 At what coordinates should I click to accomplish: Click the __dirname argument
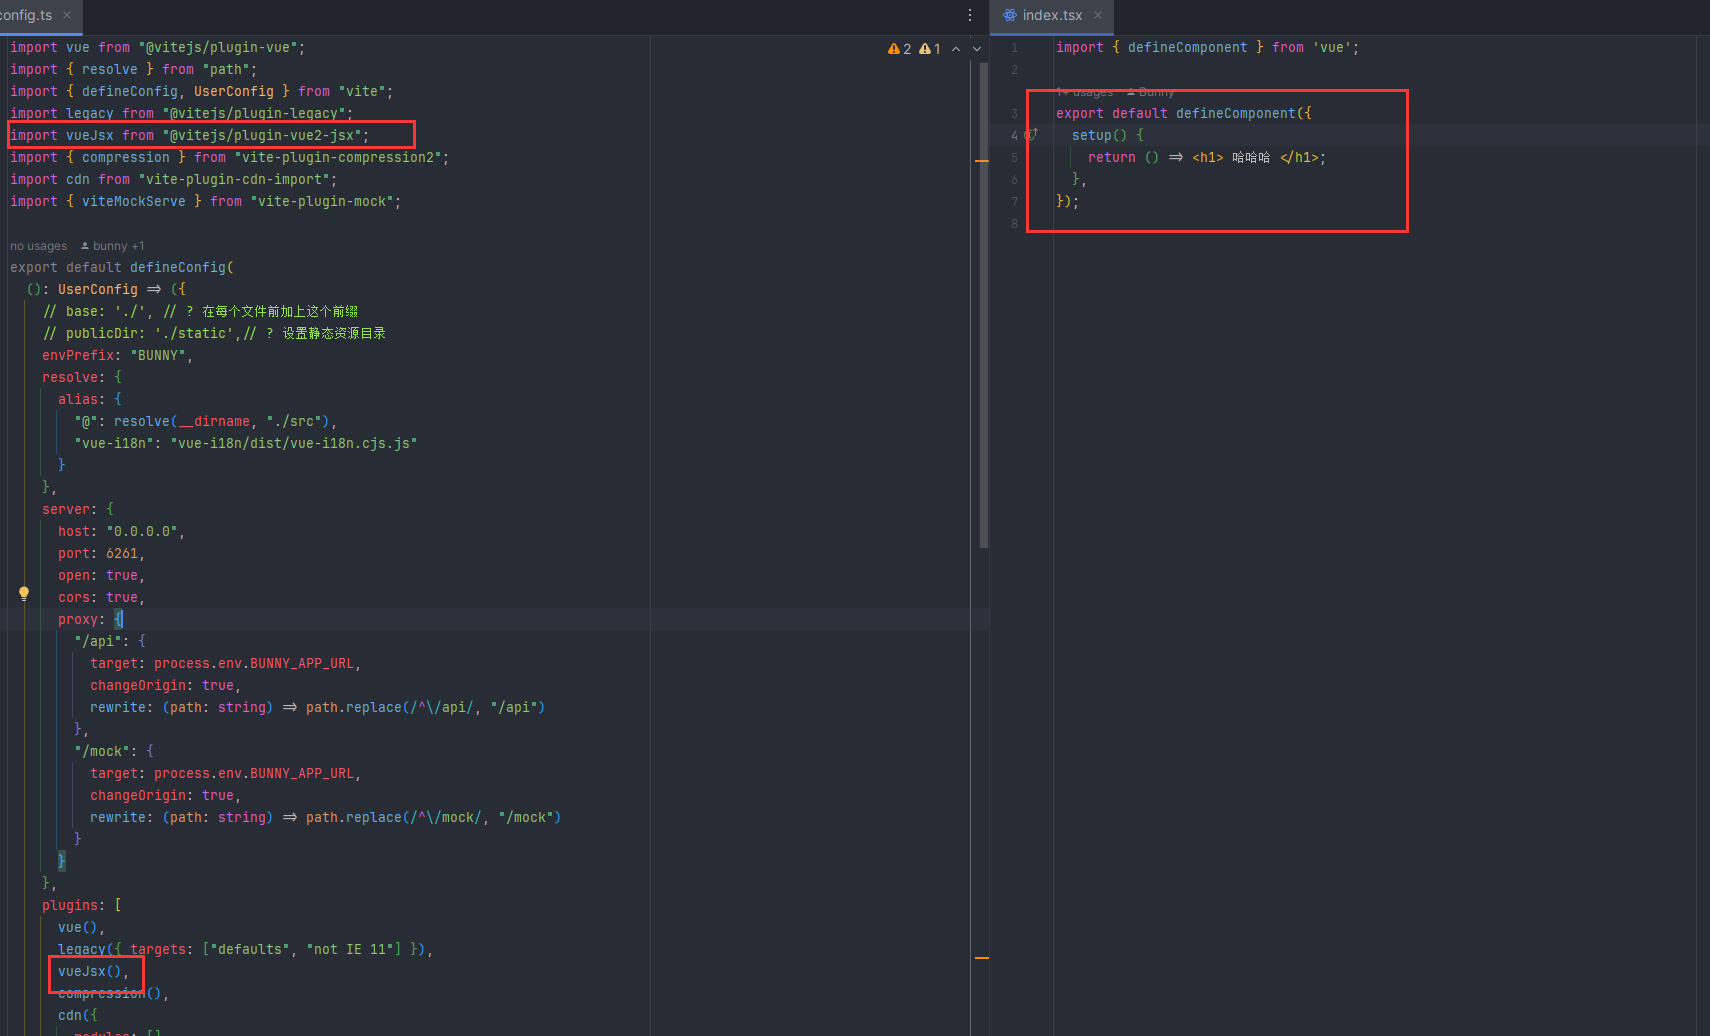pos(214,422)
